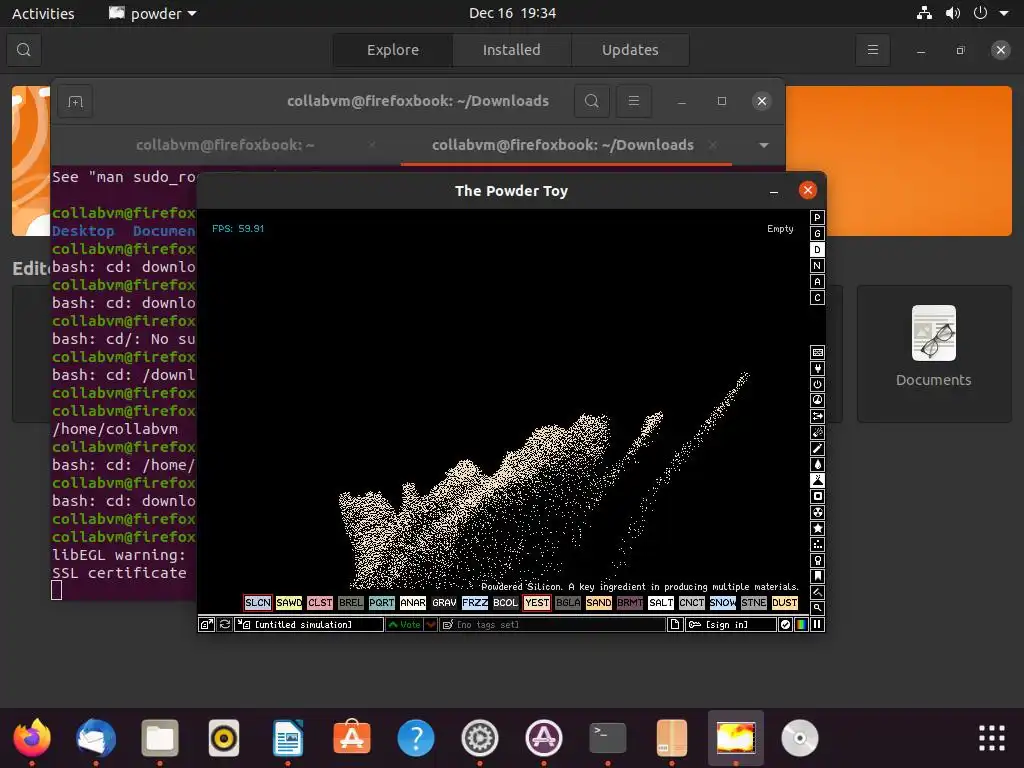Select the YEST element
This screenshot has height=768, width=1024.
point(537,603)
